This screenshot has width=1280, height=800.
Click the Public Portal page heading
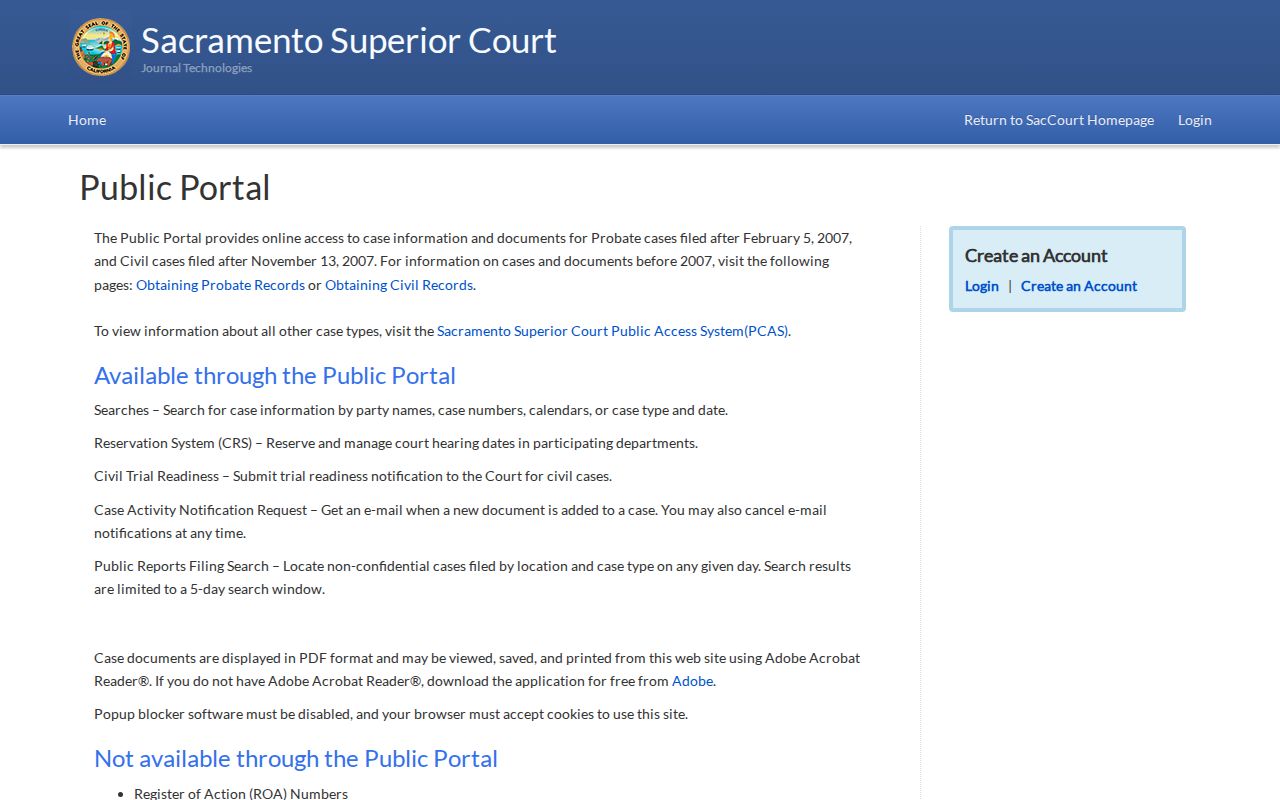point(175,188)
